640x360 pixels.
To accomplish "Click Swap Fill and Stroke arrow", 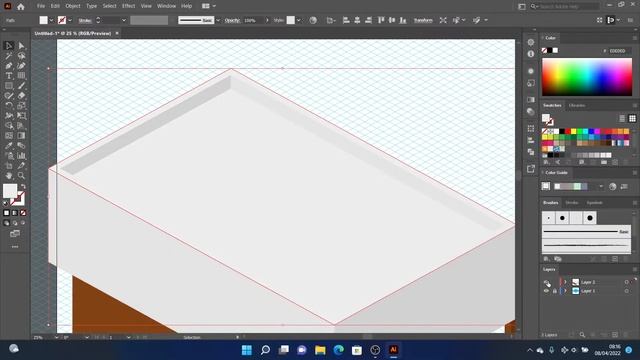I will tap(23, 186).
